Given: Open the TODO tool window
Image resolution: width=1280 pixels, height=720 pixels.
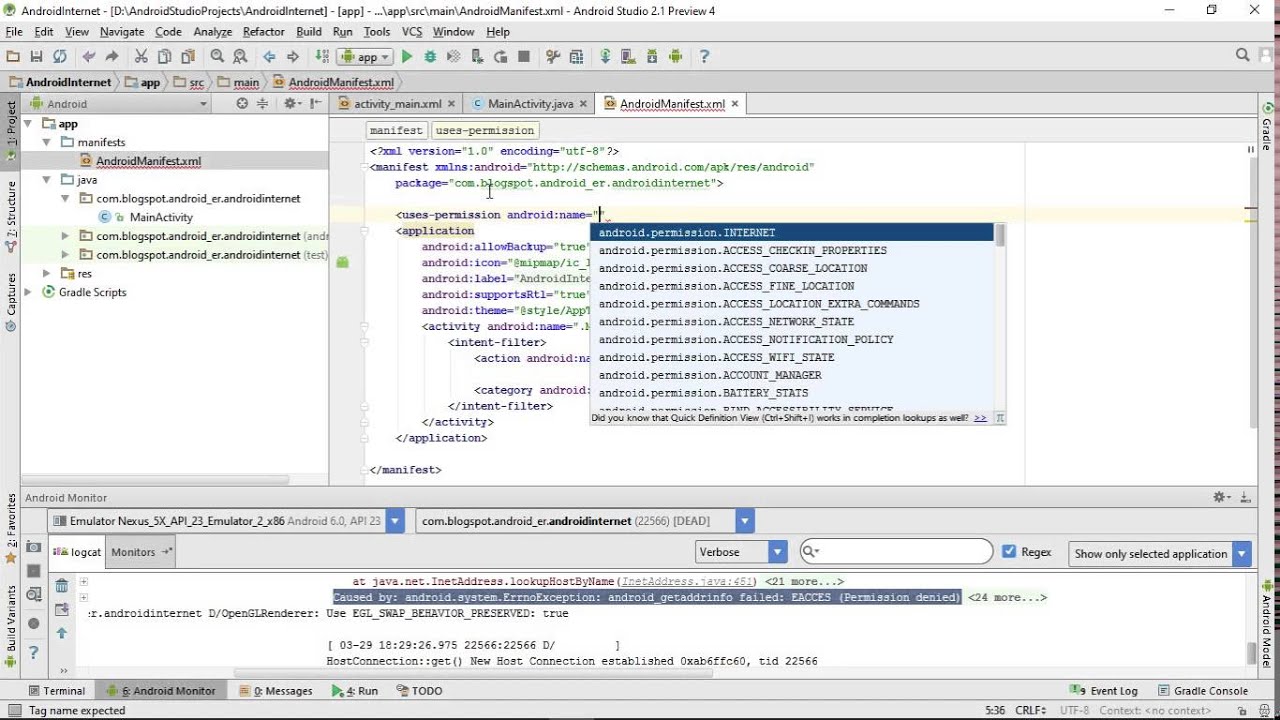Looking at the screenshot, I should tap(419, 690).
